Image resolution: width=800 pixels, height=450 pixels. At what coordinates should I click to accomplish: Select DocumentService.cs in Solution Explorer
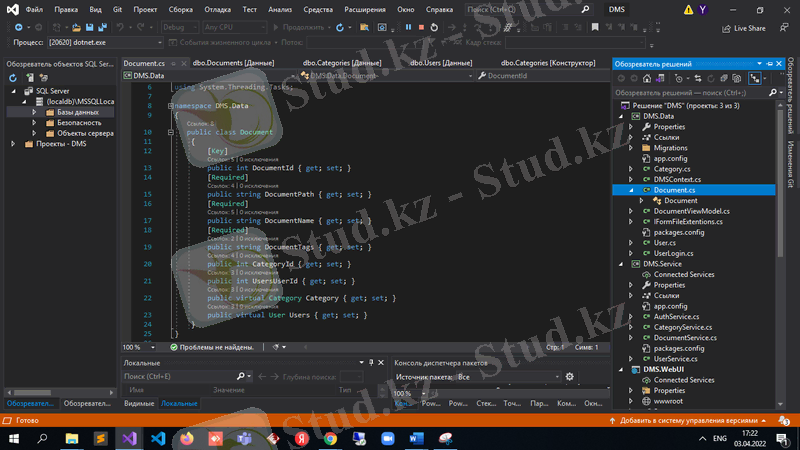point(685,337)
